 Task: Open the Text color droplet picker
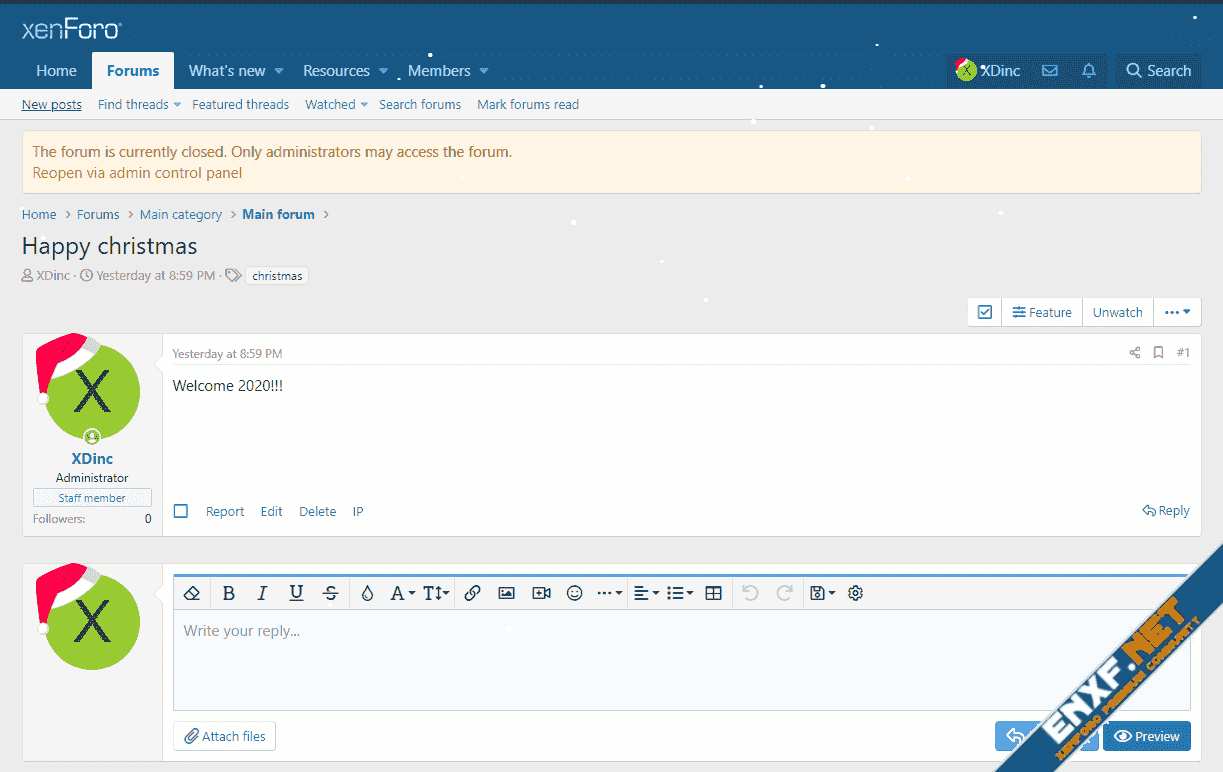click(x=367, y=593)
